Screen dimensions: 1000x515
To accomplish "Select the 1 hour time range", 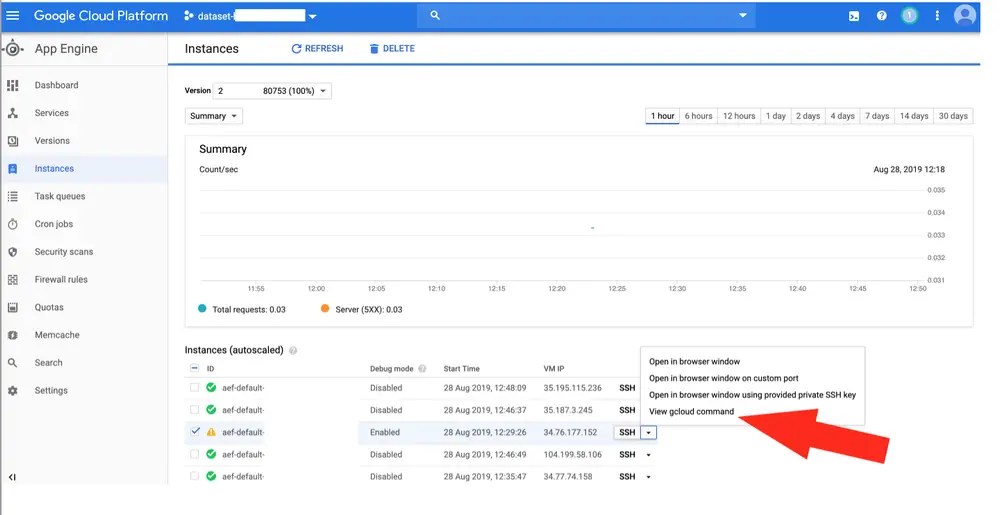I will 663,116.
